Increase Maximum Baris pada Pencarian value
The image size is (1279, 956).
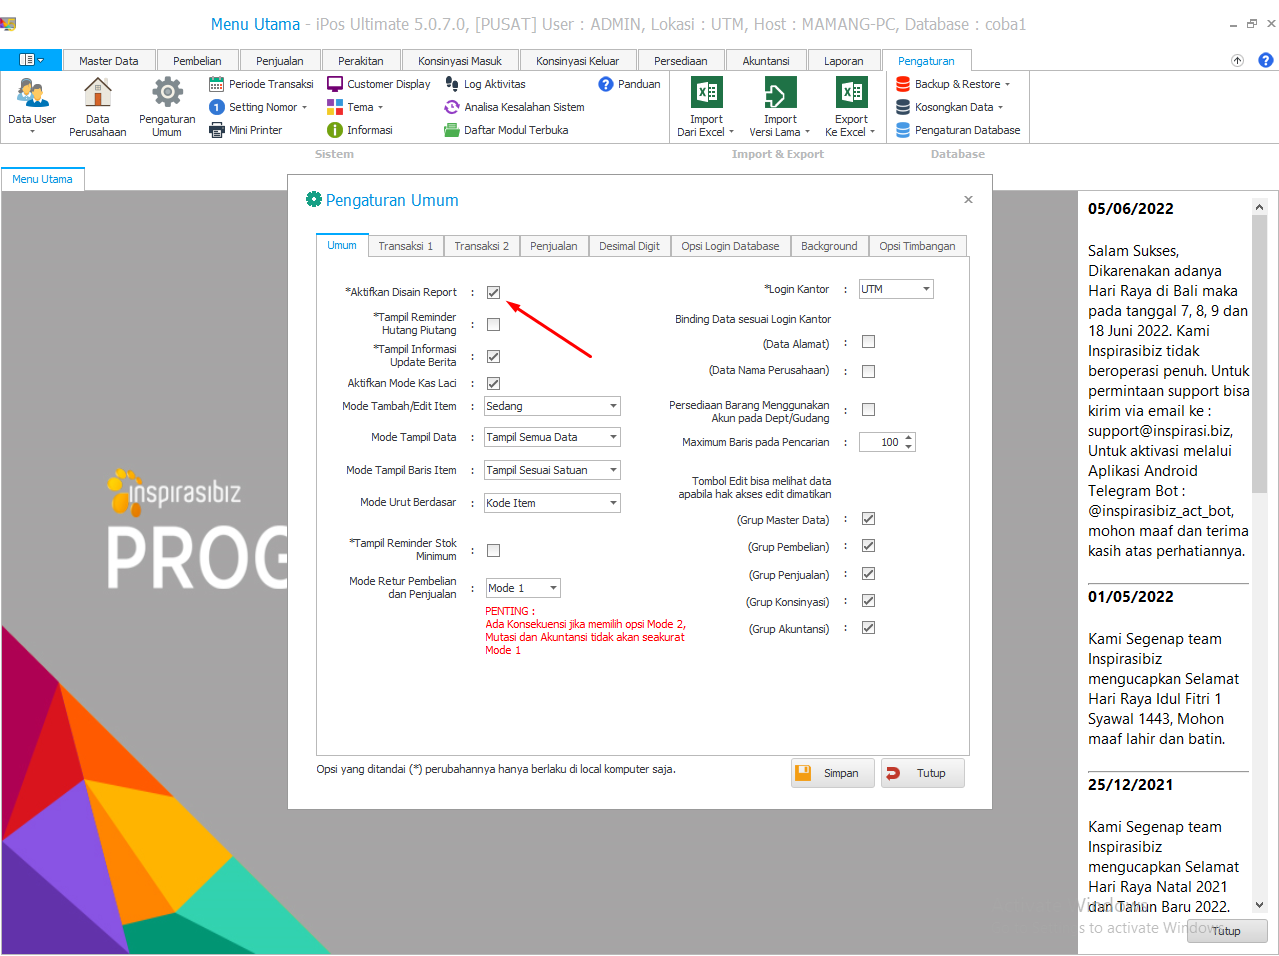908,438
